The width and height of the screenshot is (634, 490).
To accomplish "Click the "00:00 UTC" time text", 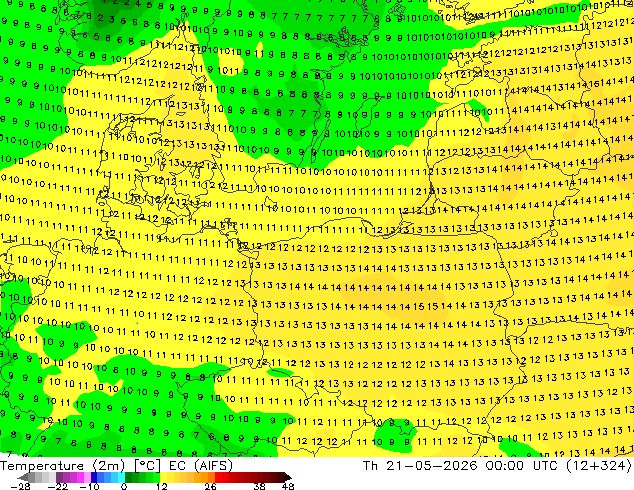I will 521,466.
